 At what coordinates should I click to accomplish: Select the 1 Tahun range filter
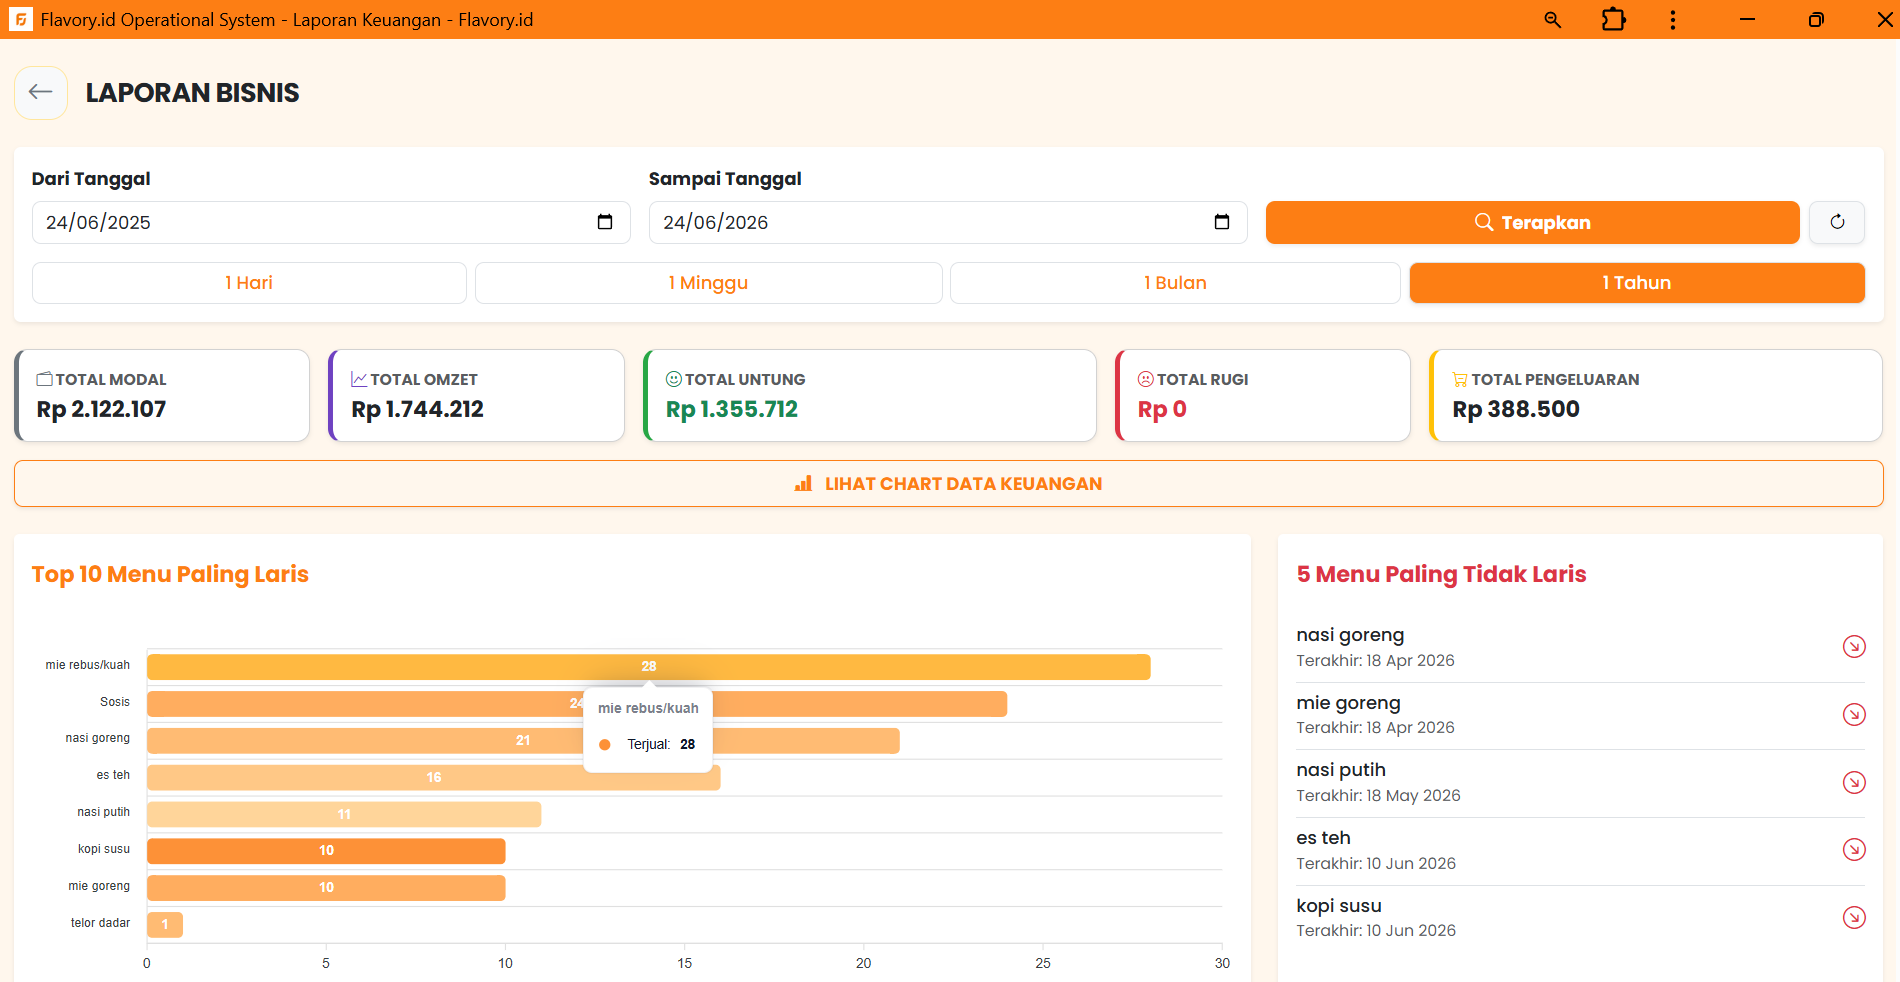1637,283
